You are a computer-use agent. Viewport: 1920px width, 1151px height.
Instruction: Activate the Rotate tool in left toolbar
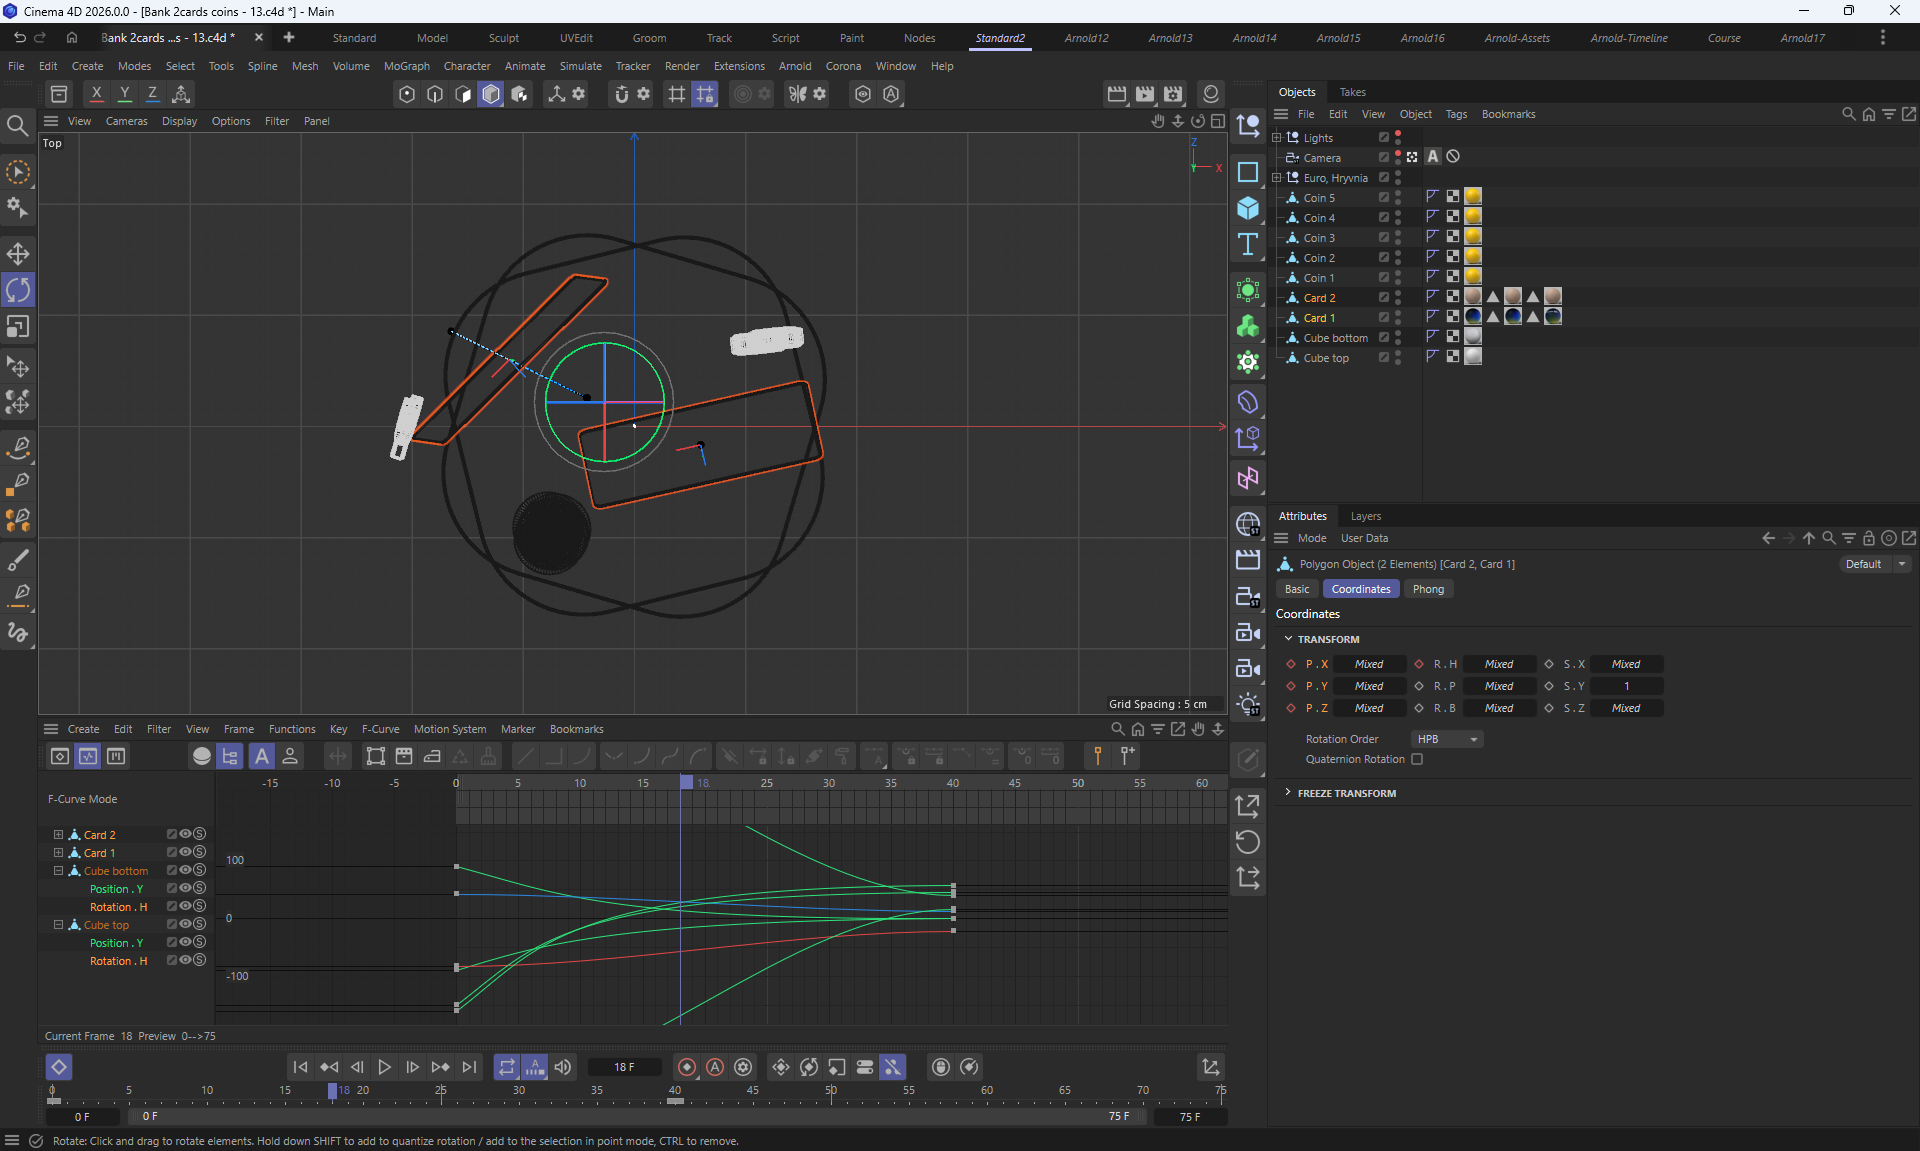coord(18,290)
